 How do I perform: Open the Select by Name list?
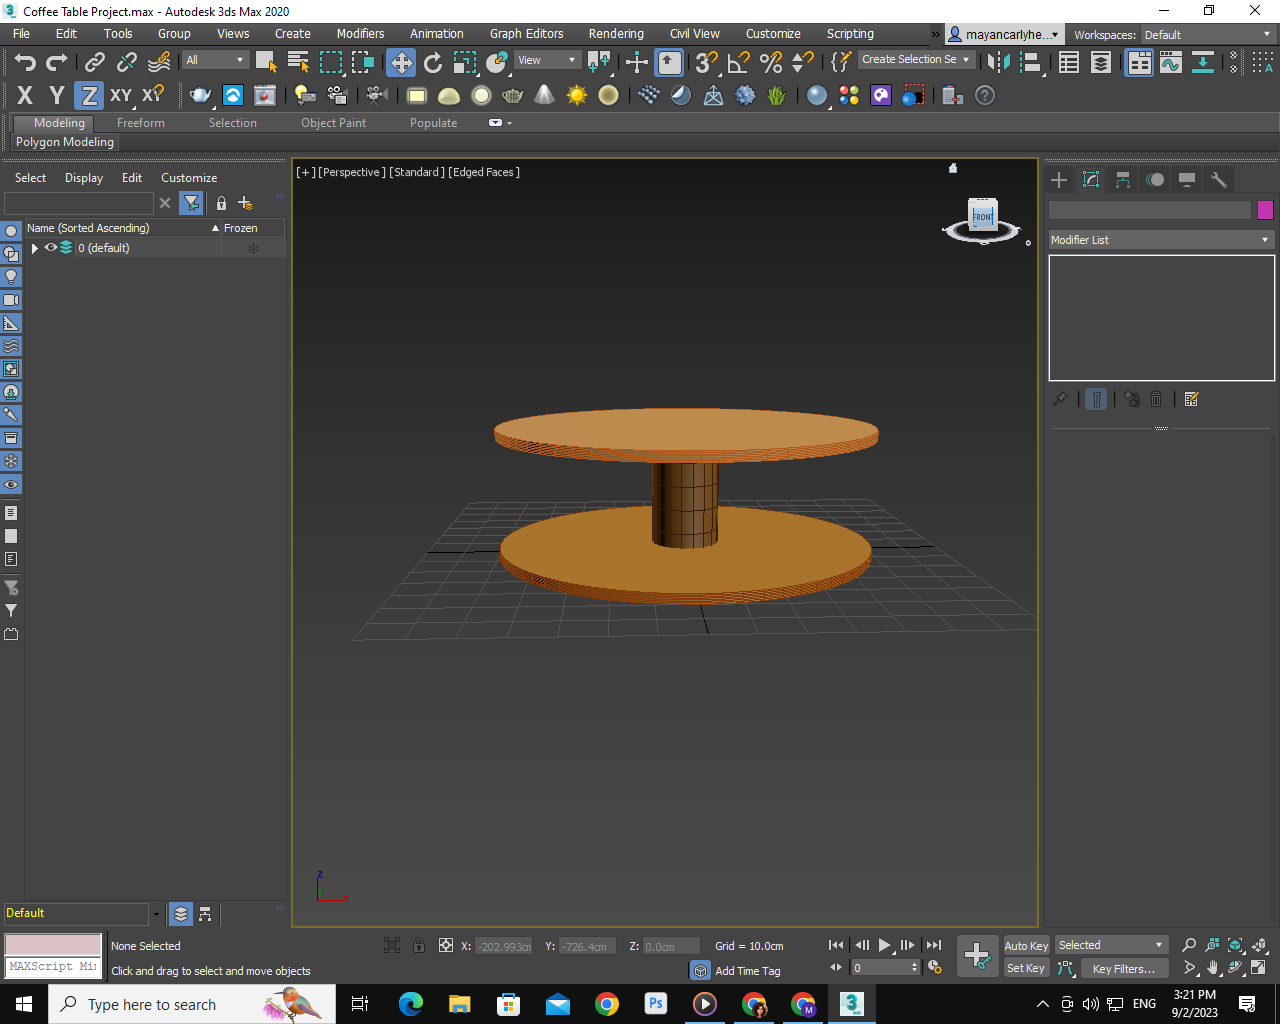pos(298,62)
